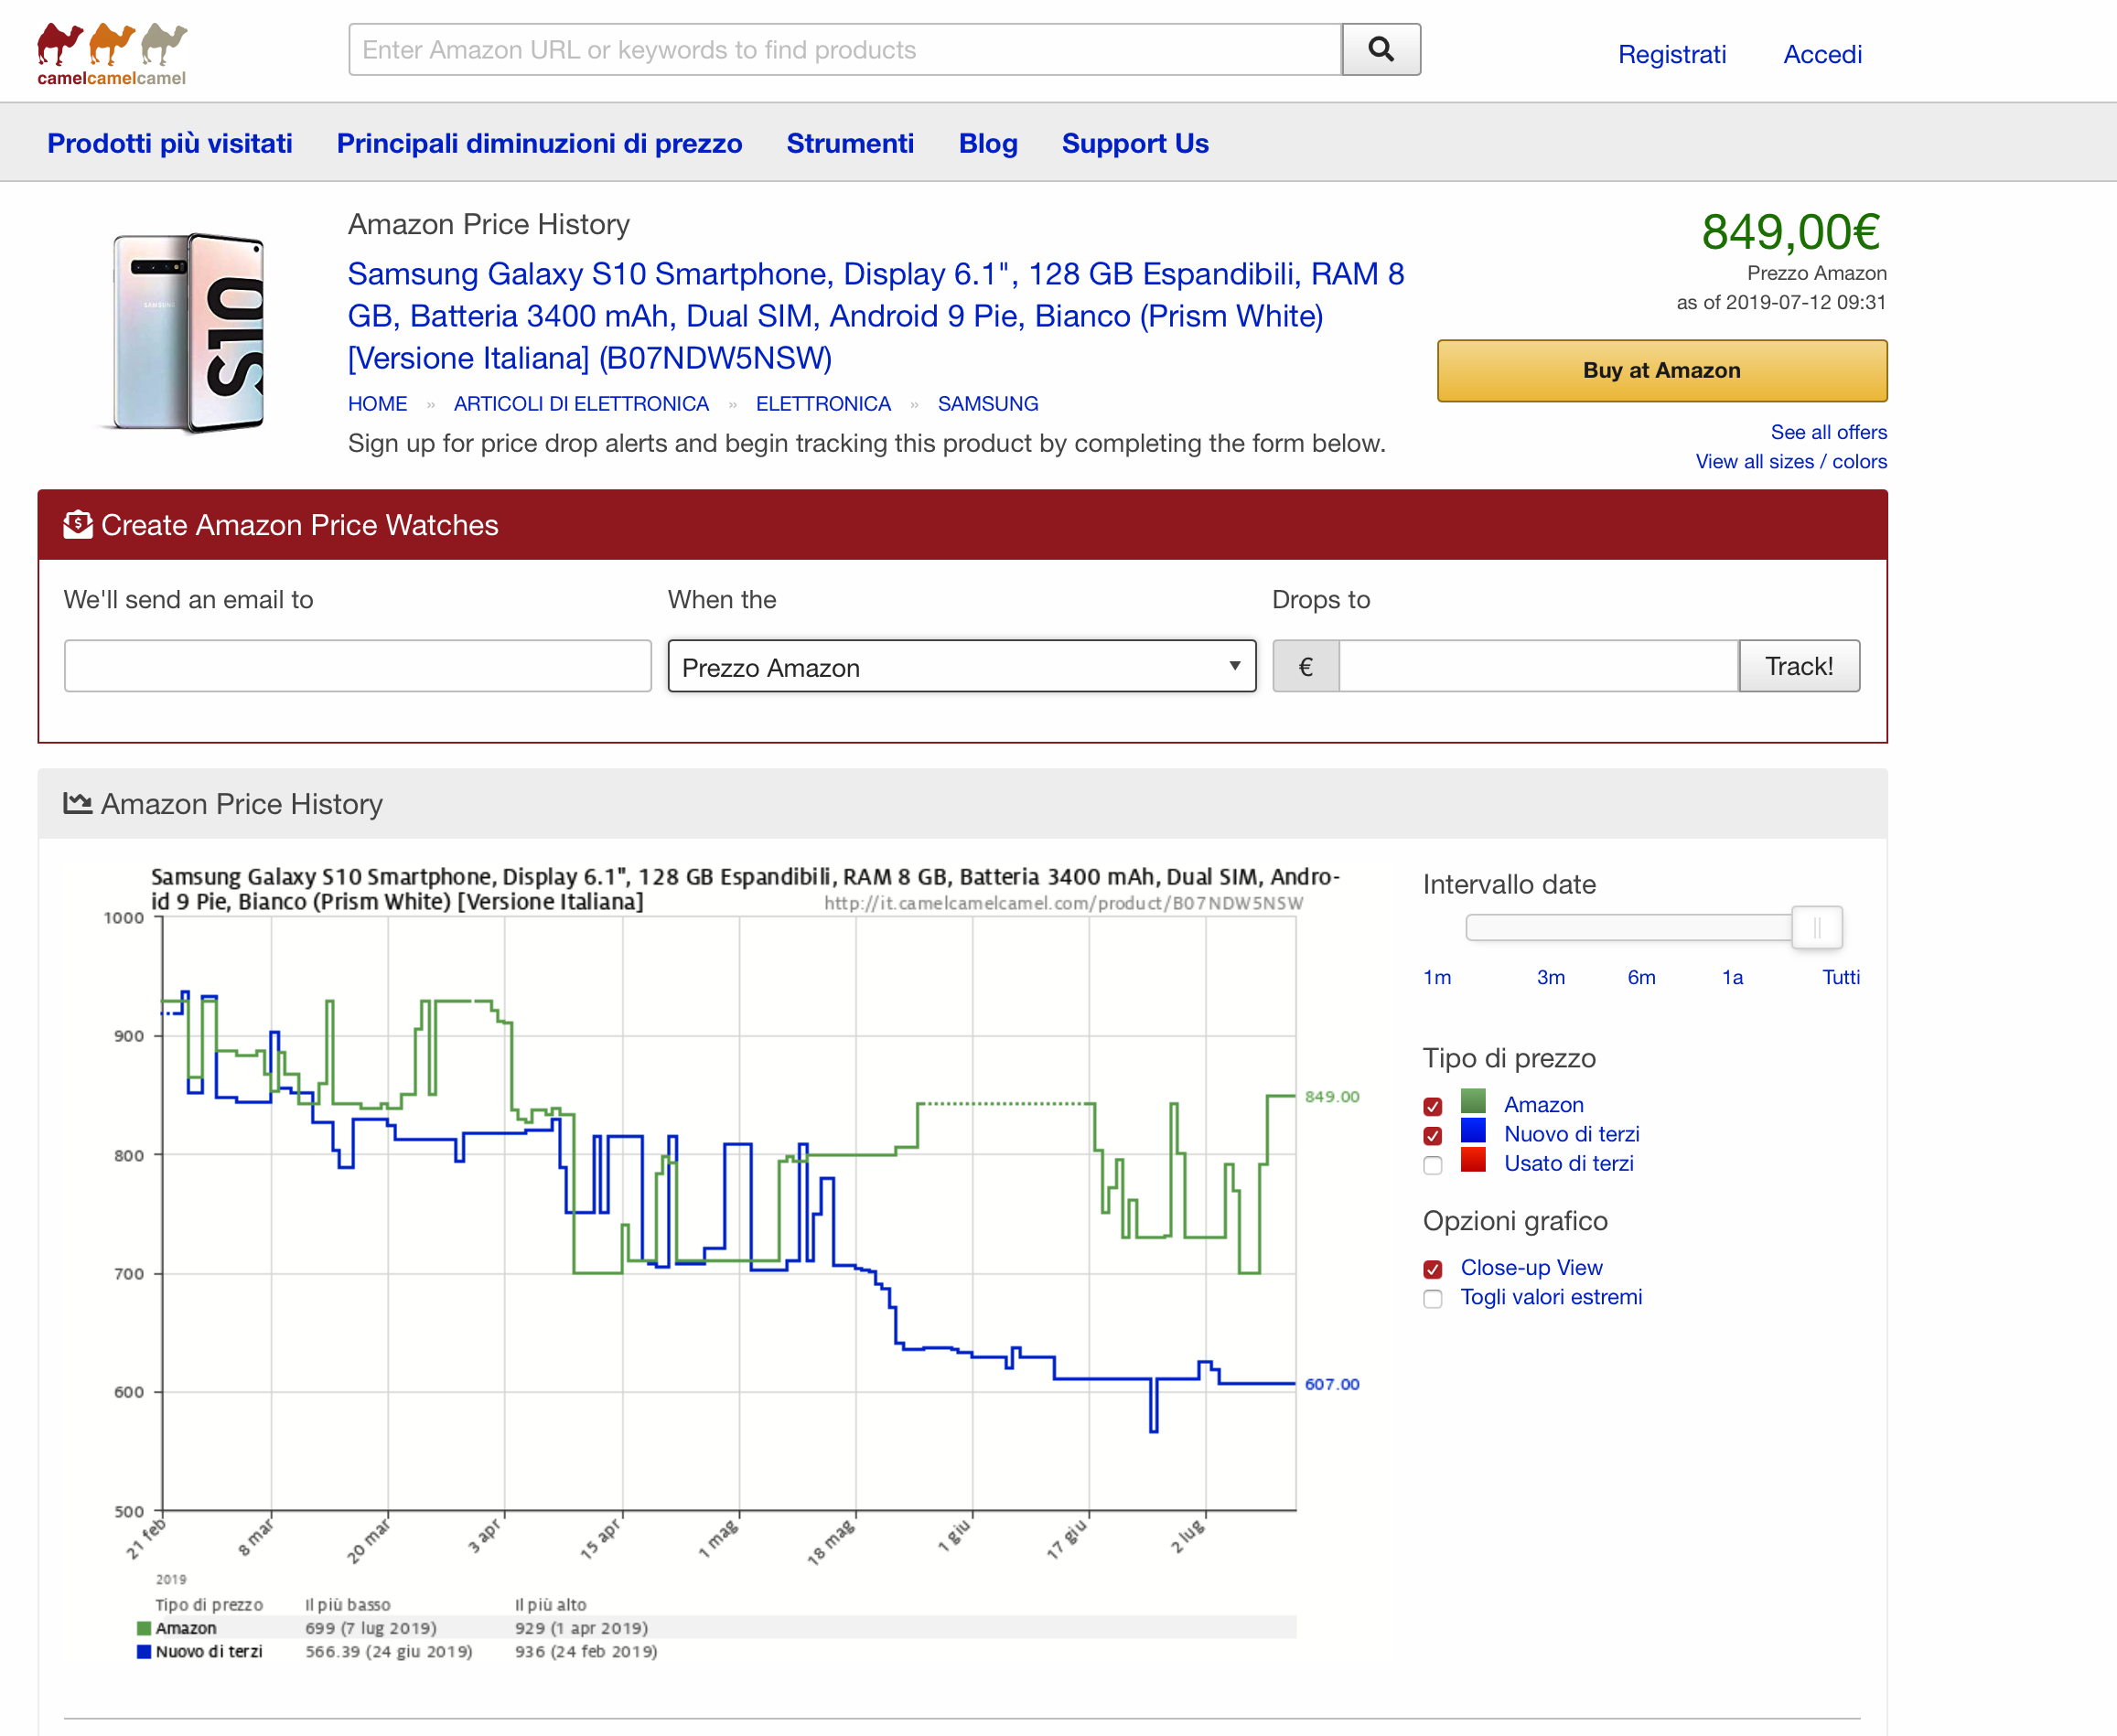Screen dimensions: 2117x1736
Task: Click the Usato di terzi label
Action: 1569,1163
